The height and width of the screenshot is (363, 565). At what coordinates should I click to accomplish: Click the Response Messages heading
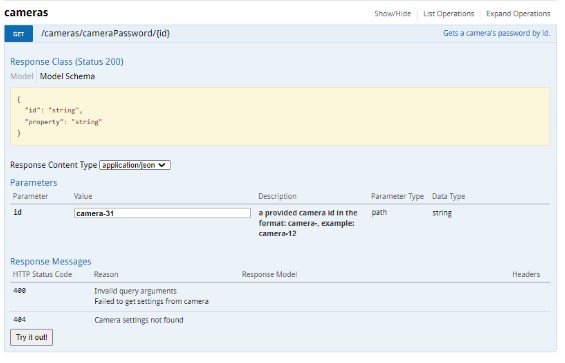(x=51, y=261)
